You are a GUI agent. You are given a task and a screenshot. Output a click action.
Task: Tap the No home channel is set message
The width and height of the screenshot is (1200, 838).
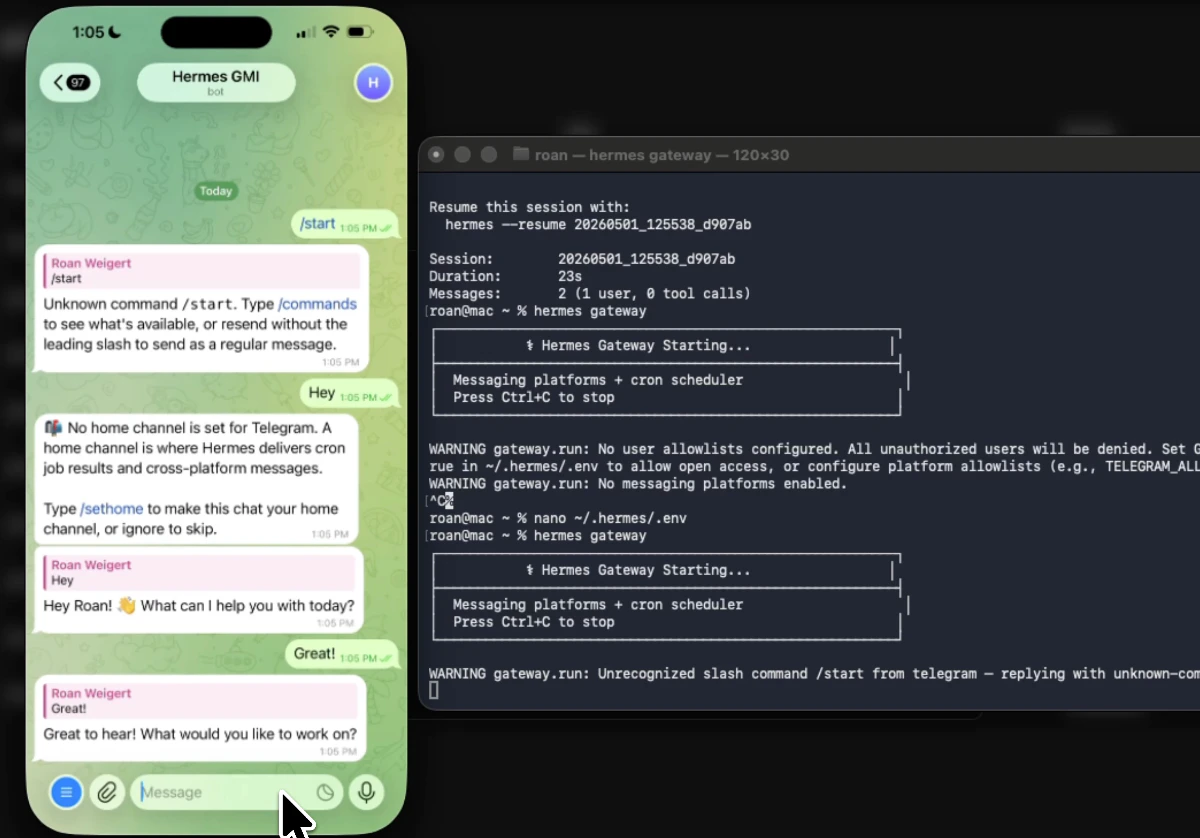click(x=194, y=478)
